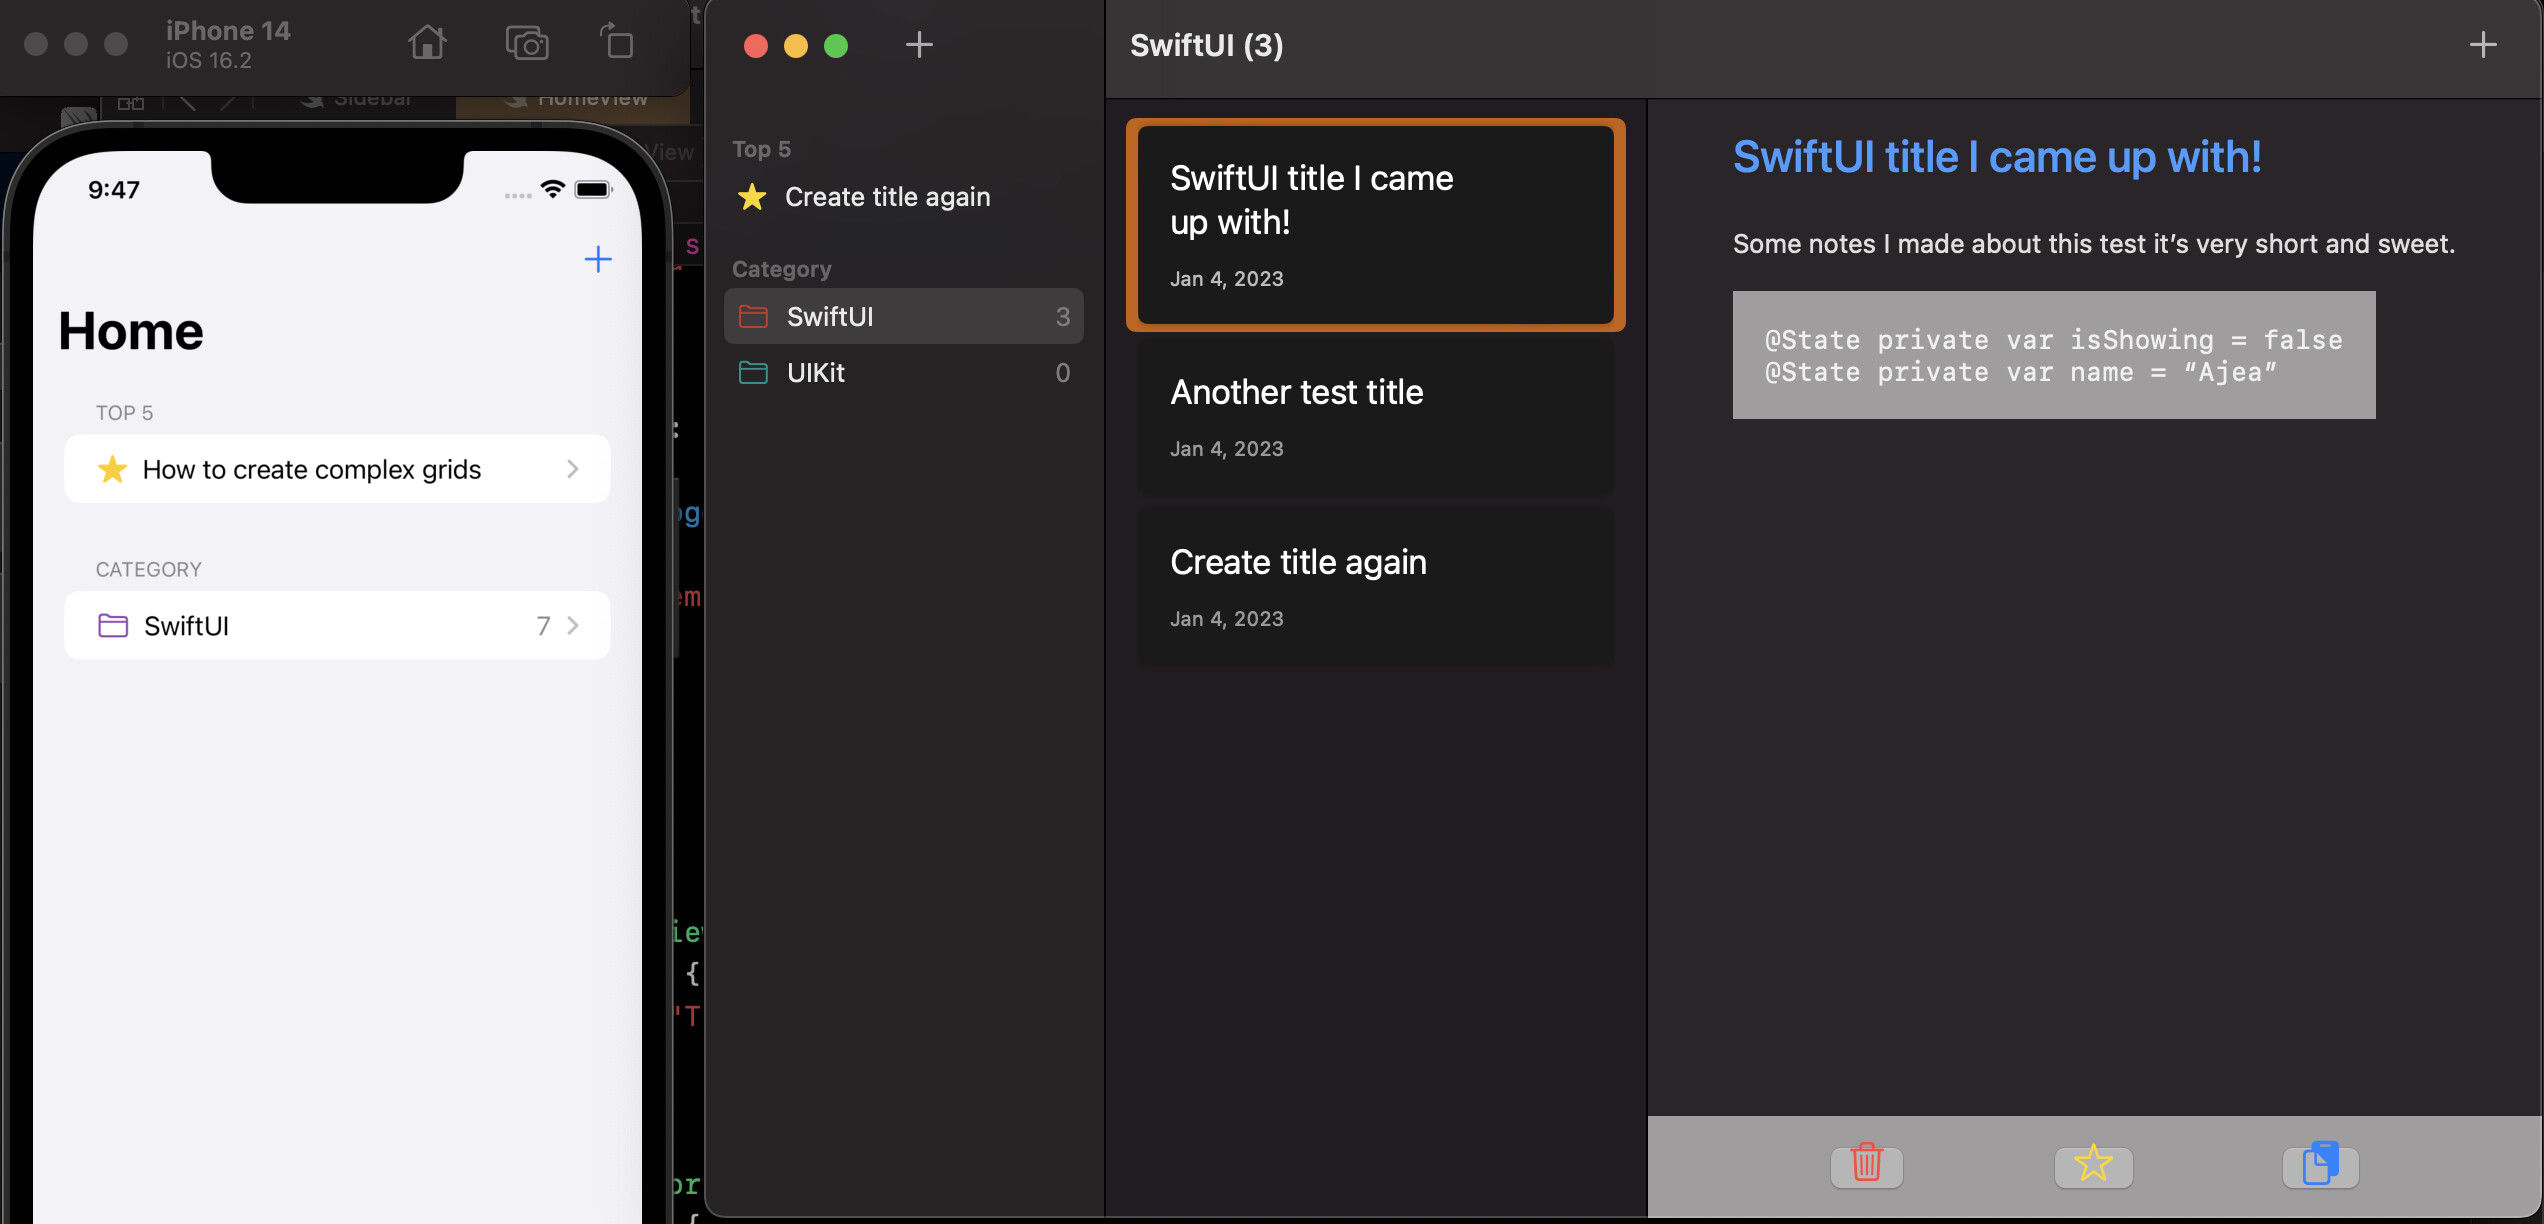Screen dimensions: 2544x1224
Task: Click the count 3 on SwiftUI sidebar row
Action: [1063, 317]
